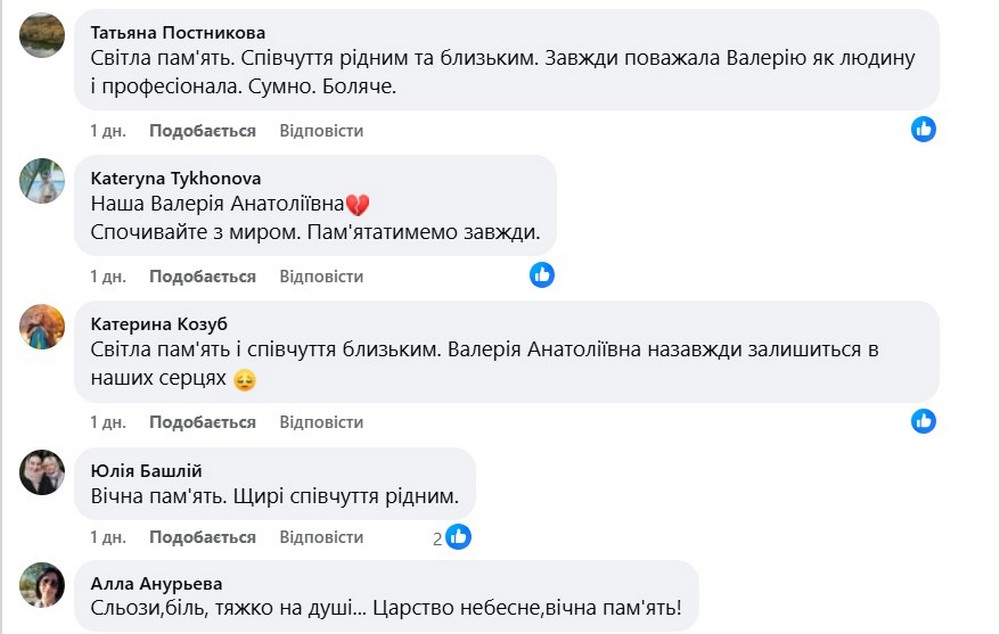Click the 1 дн. timestamp under Катерина Козуб's comment
1000x634 pixels.
(x=111, y=422)
